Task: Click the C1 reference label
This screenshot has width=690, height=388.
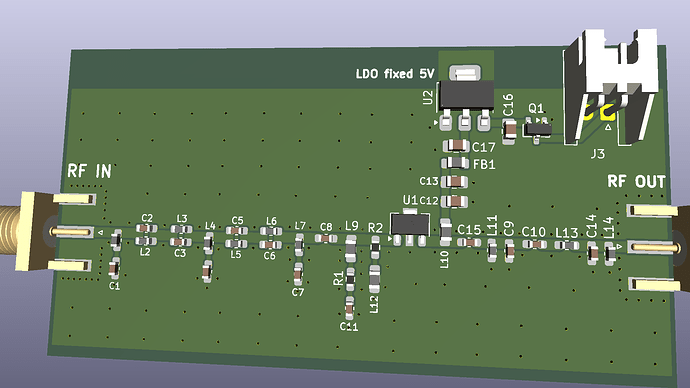Action: click(x=114, y=286)
